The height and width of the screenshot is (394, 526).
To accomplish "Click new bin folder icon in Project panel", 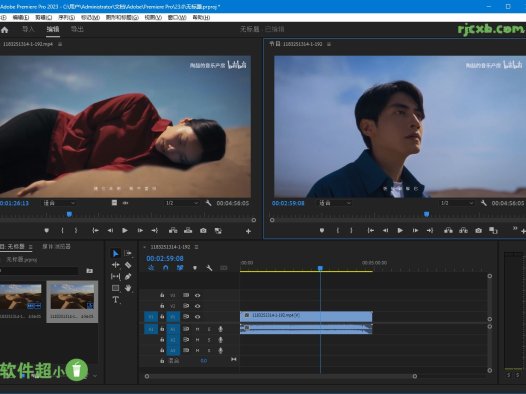I will pyautogui.click(x=90, y=270).
